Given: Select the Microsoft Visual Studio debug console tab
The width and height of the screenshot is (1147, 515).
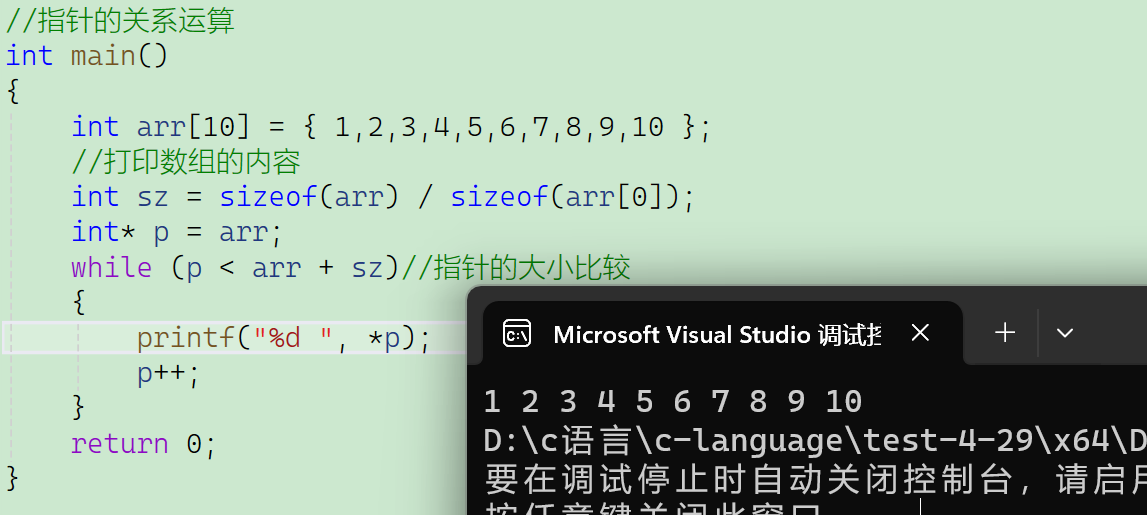Looking at the screenshot, I should click(723, 333).
